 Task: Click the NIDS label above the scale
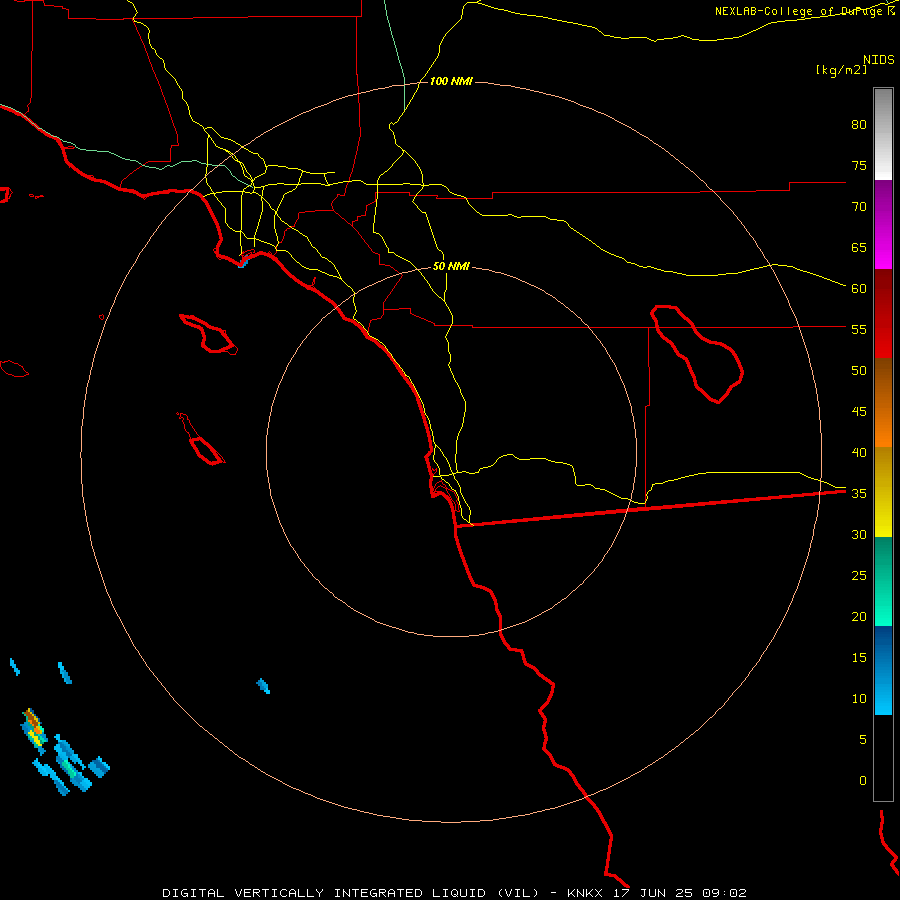click(x=878, y=60)
